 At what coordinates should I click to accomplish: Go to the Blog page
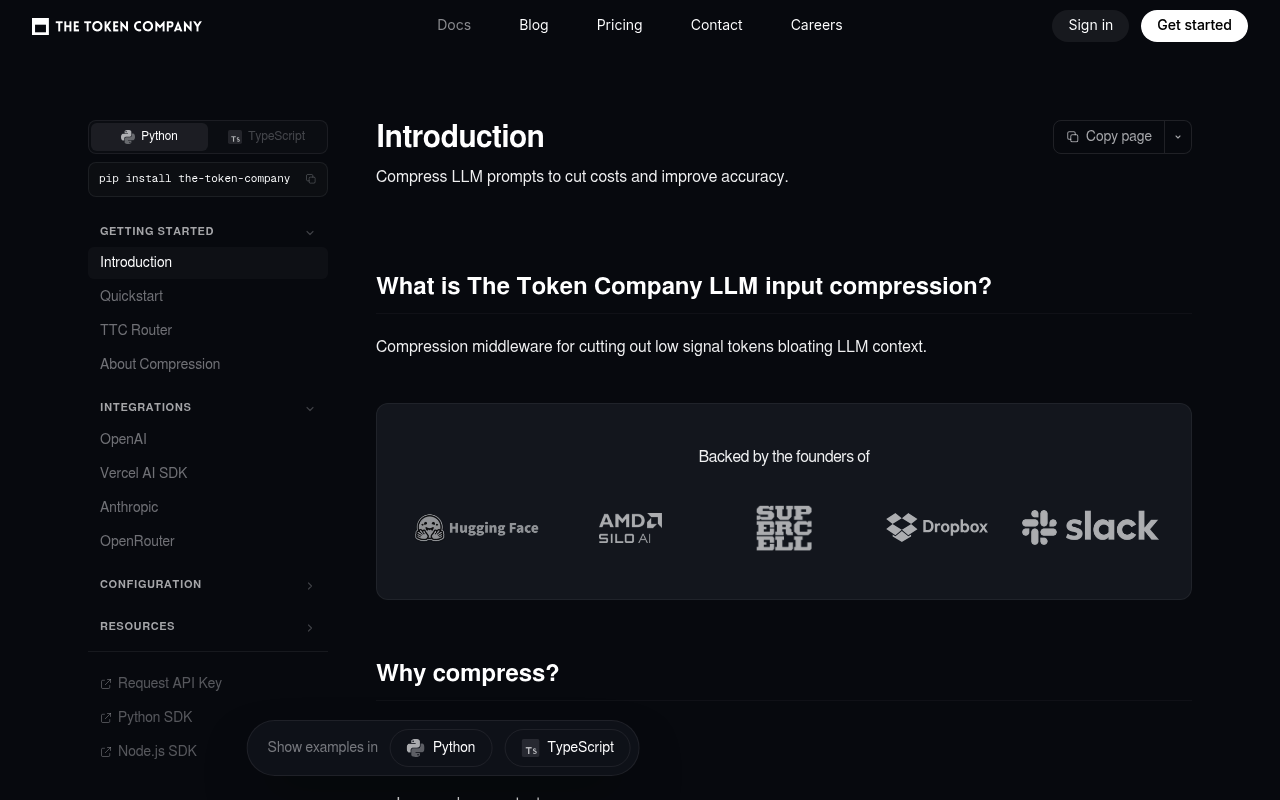(x=533, y=25)
